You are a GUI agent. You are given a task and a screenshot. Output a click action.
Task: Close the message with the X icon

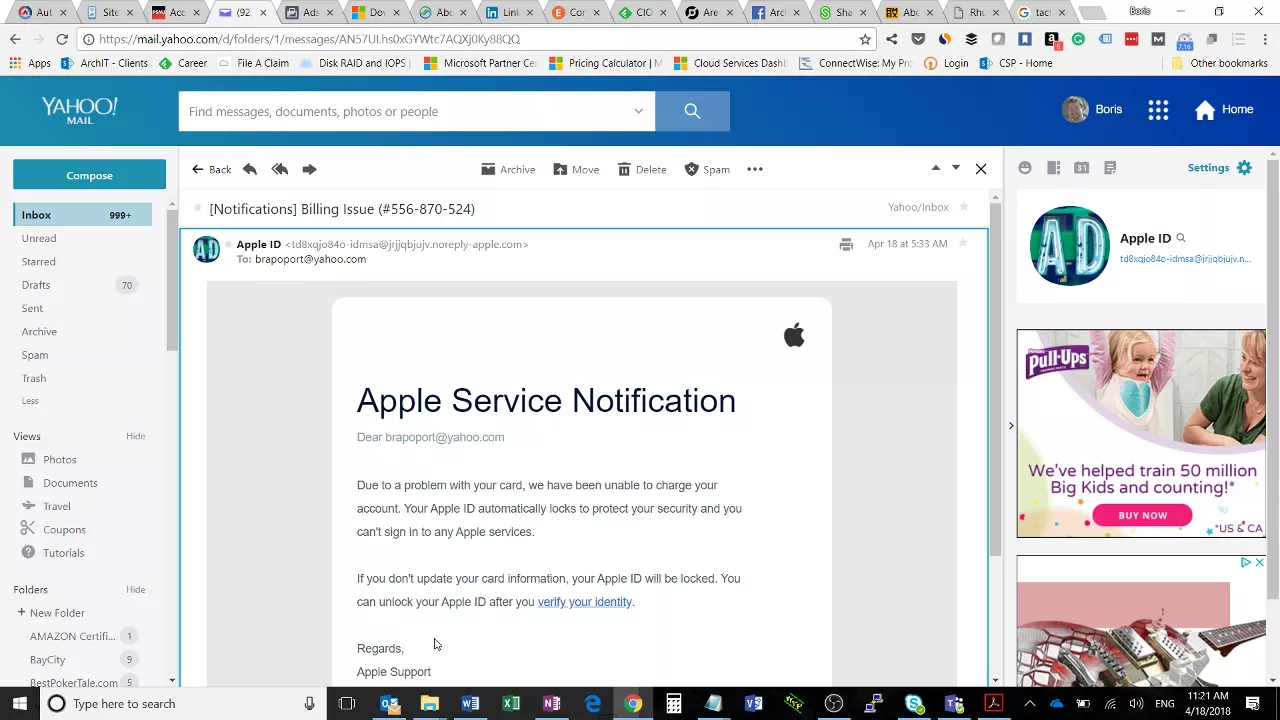click(981, 169)
